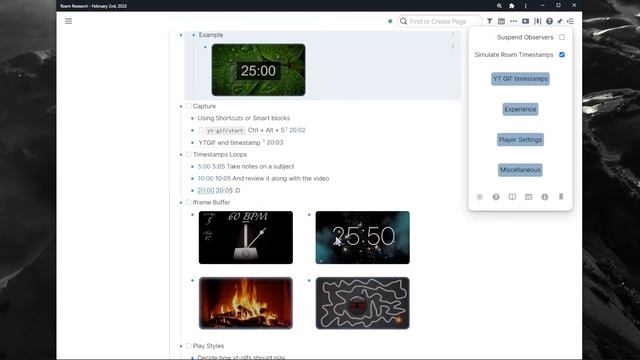Click the open book icon in the popup footer
Image resolution: width=640 pixels, height=360 pixels.
[x=512, y=197]
